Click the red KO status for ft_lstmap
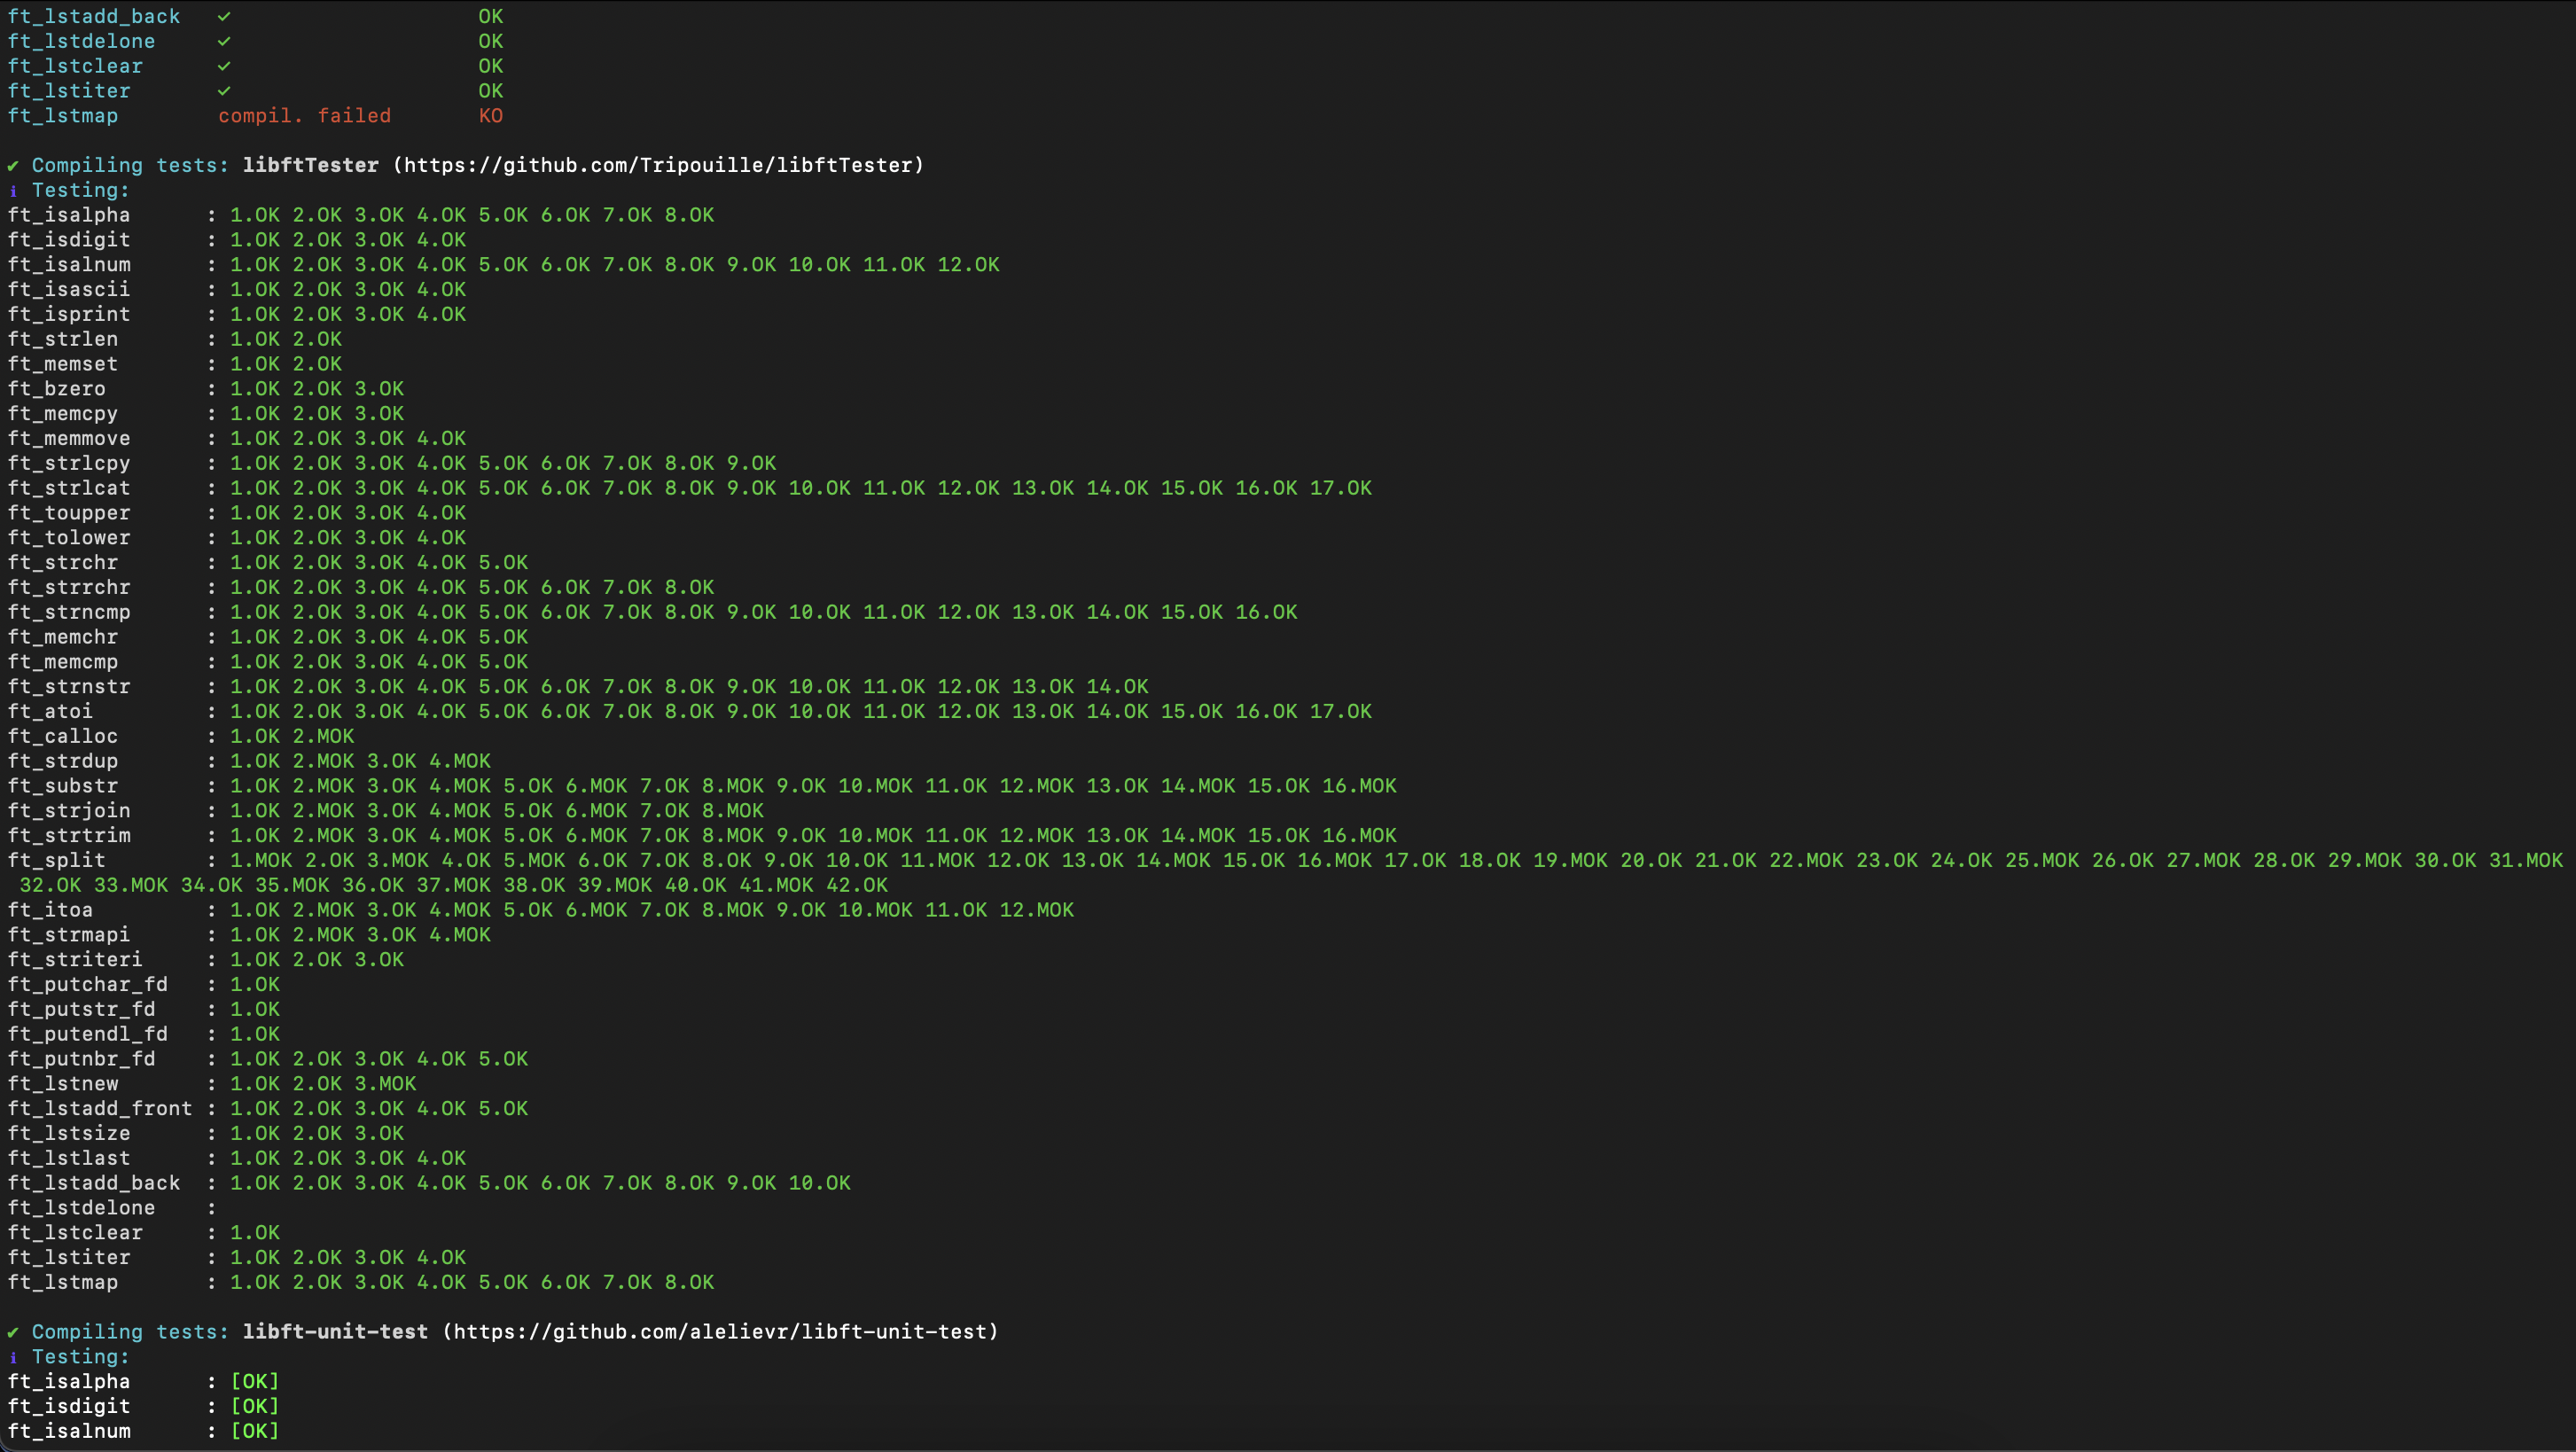This screenshot has height=1452, width=2576. 490,116
